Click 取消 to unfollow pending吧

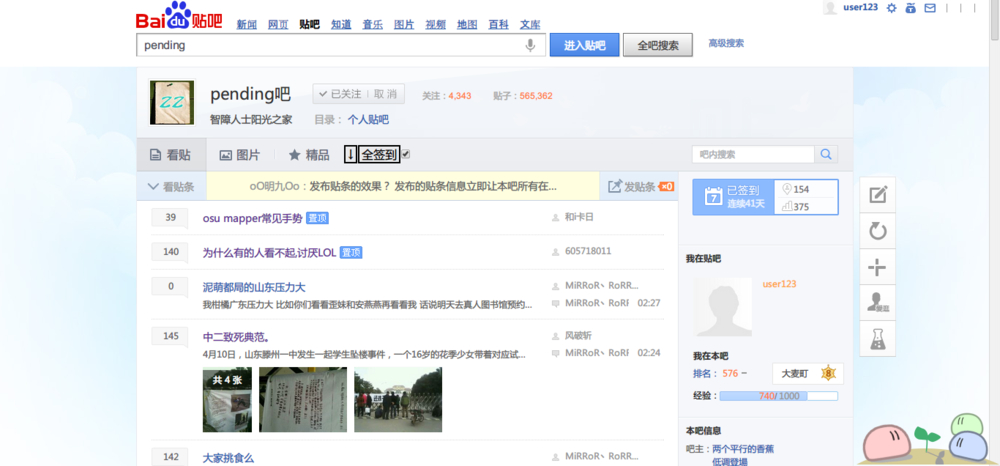click(385, 94)
